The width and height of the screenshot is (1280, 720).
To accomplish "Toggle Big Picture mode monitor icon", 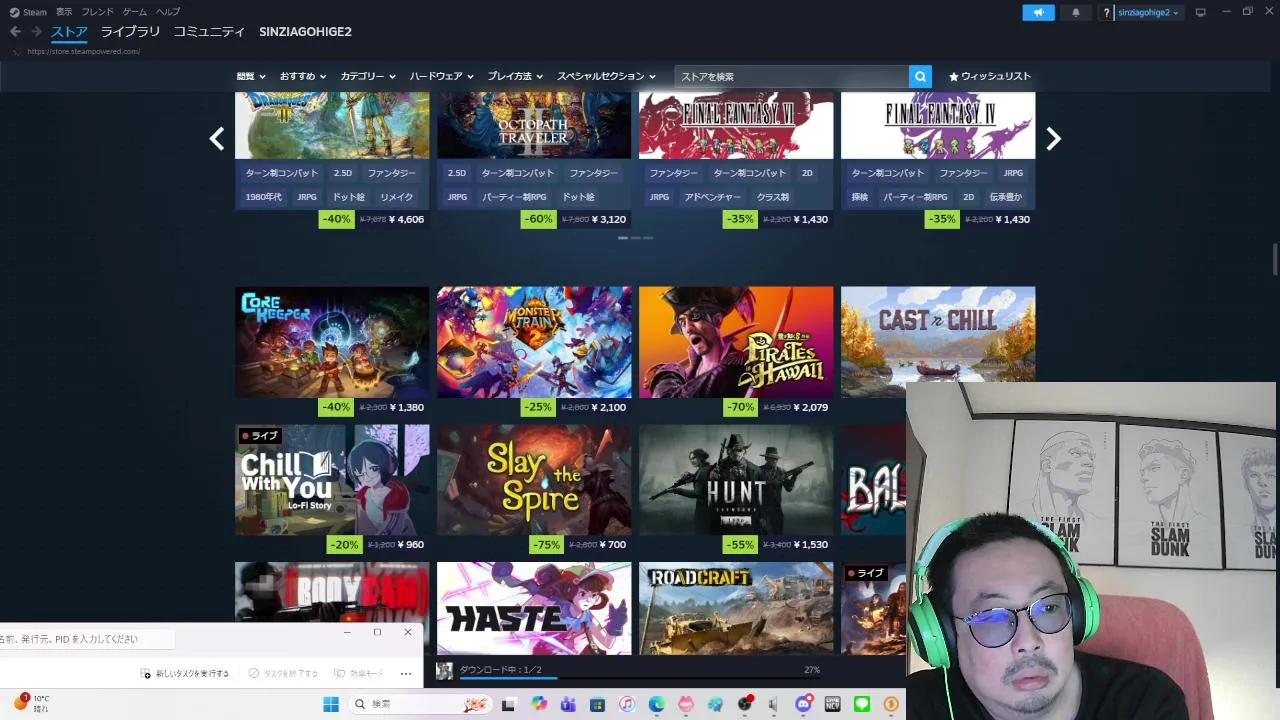I will (1201, 12).
